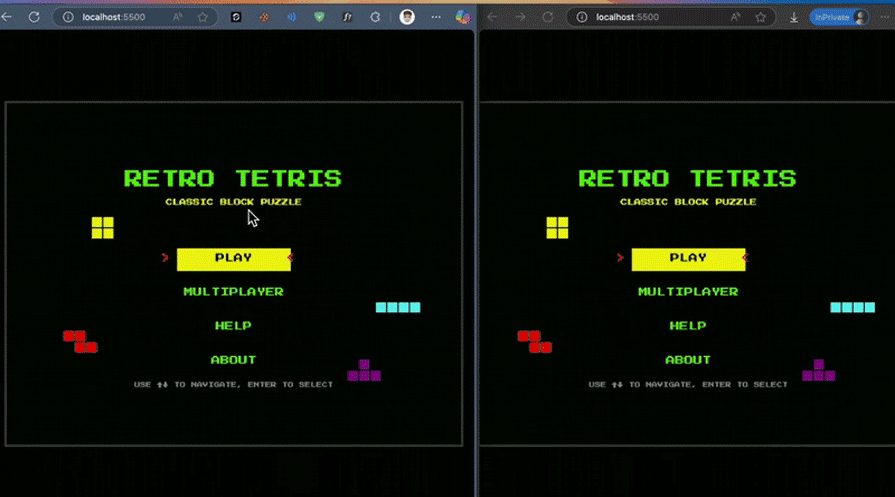
Task: View site information in the left window address bar
Action: pyautogui.click(x=68, y=17)
